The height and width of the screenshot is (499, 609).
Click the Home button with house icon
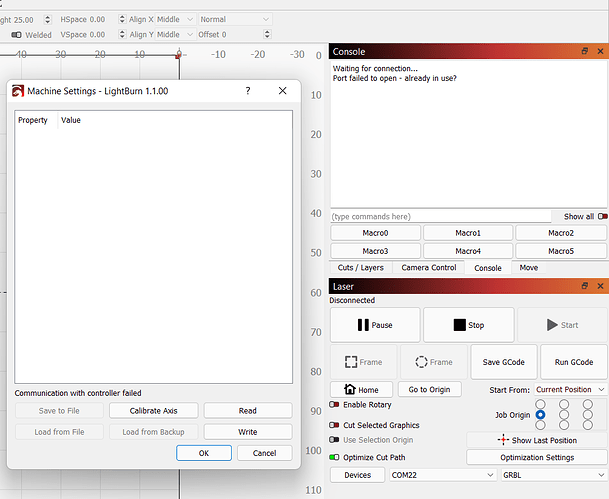(x=361, y=389)
